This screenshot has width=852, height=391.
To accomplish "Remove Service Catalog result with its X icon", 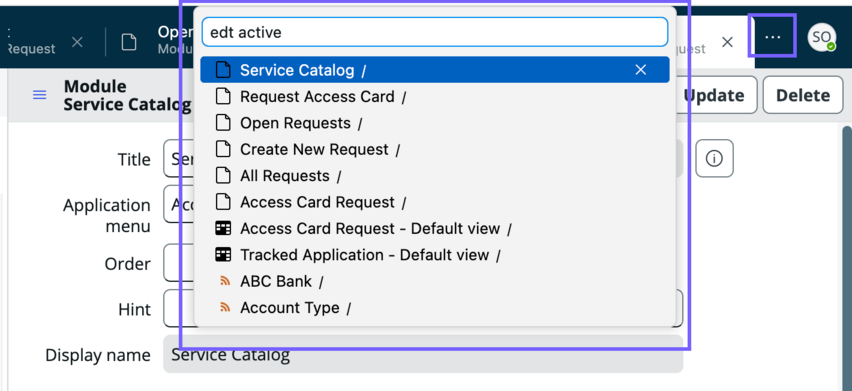I will 641,70.
